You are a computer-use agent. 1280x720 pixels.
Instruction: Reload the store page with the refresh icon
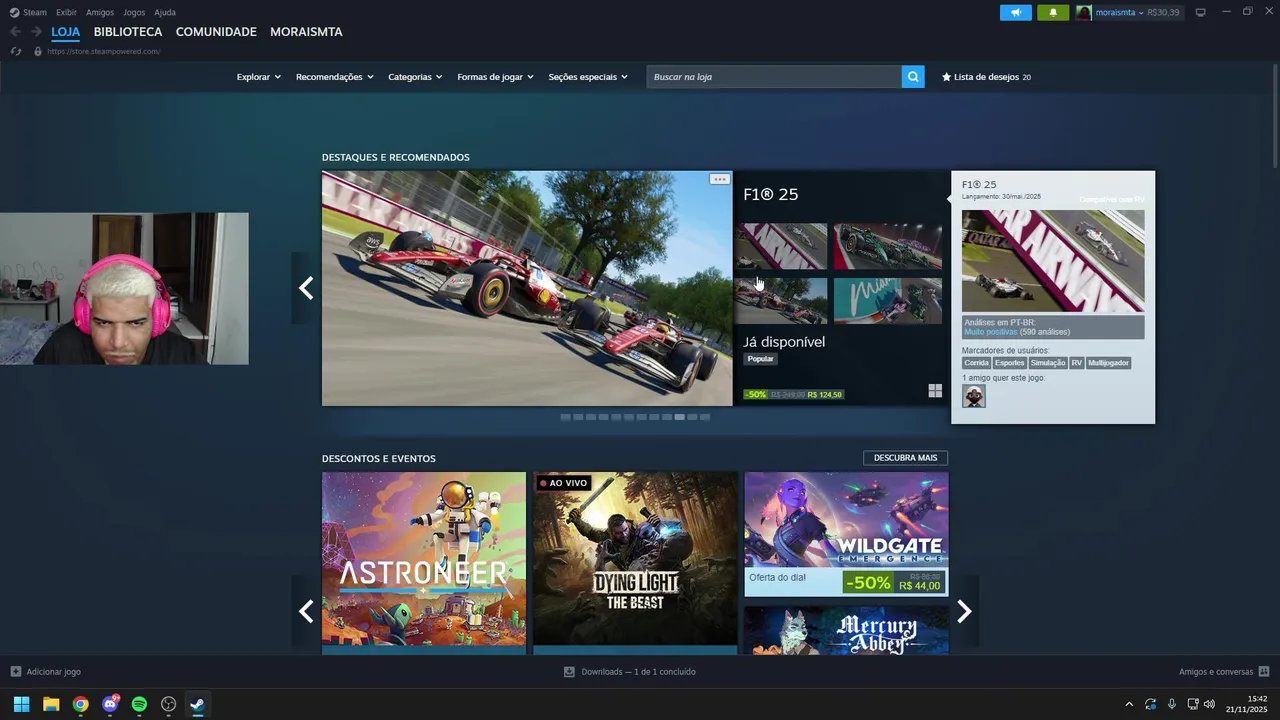click(15, 51)
